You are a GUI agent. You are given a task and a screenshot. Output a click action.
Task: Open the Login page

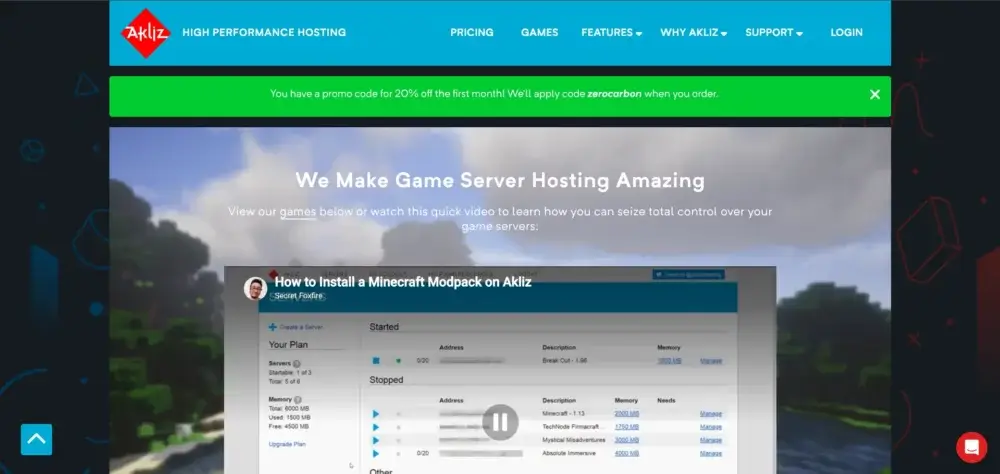[x=846, y=33]
